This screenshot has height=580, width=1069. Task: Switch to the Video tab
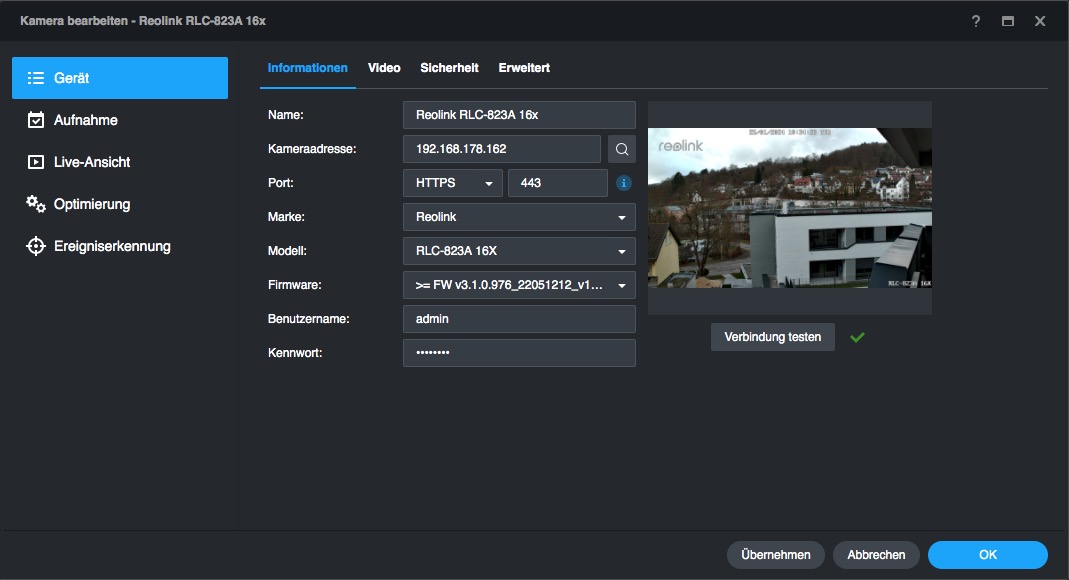(384, 68)
